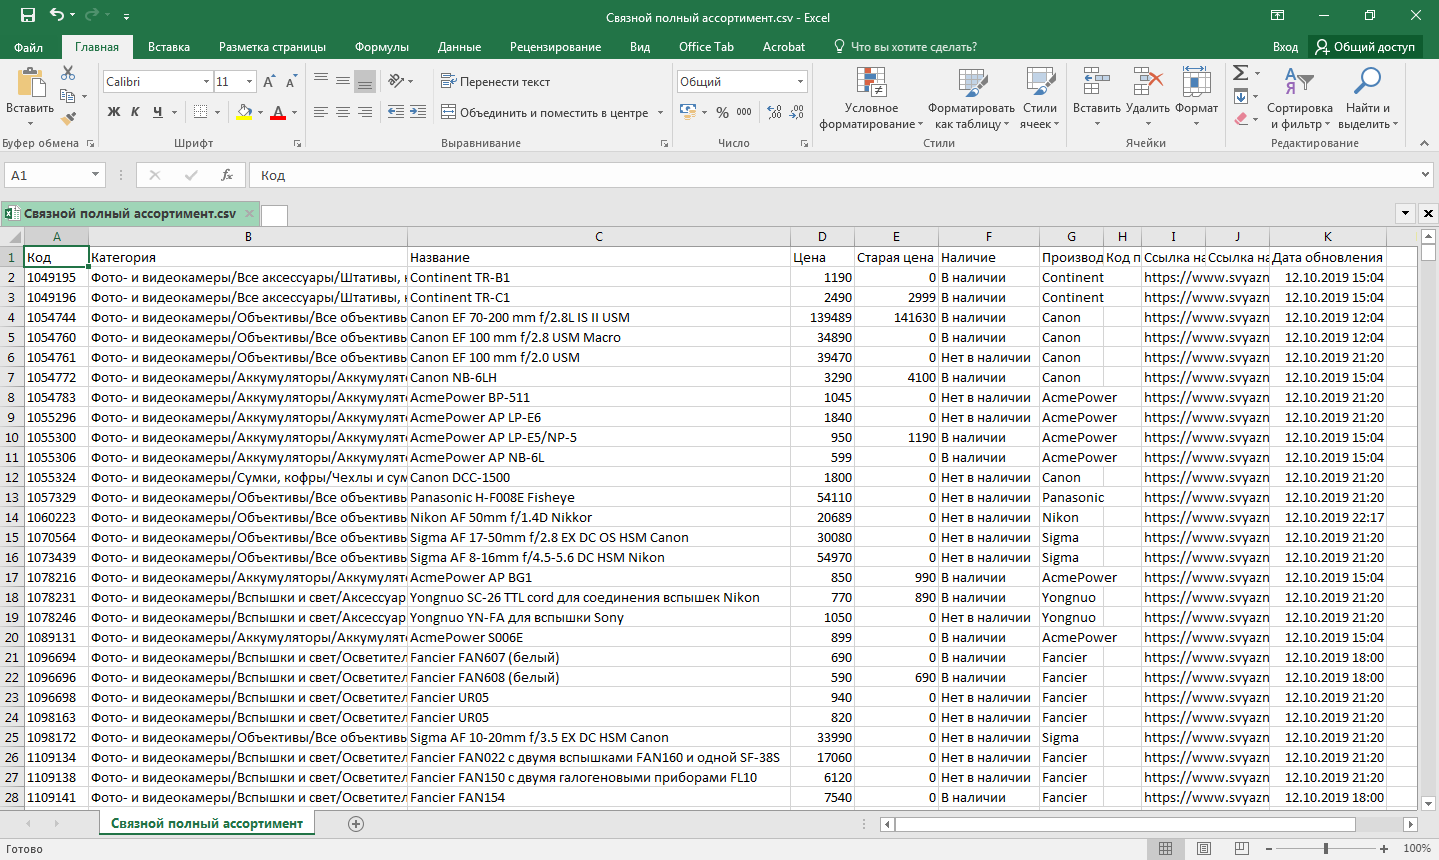Click the Вход sign-in link
The height and width of the screenshot is (860, 1439).
click(1286, 47)
